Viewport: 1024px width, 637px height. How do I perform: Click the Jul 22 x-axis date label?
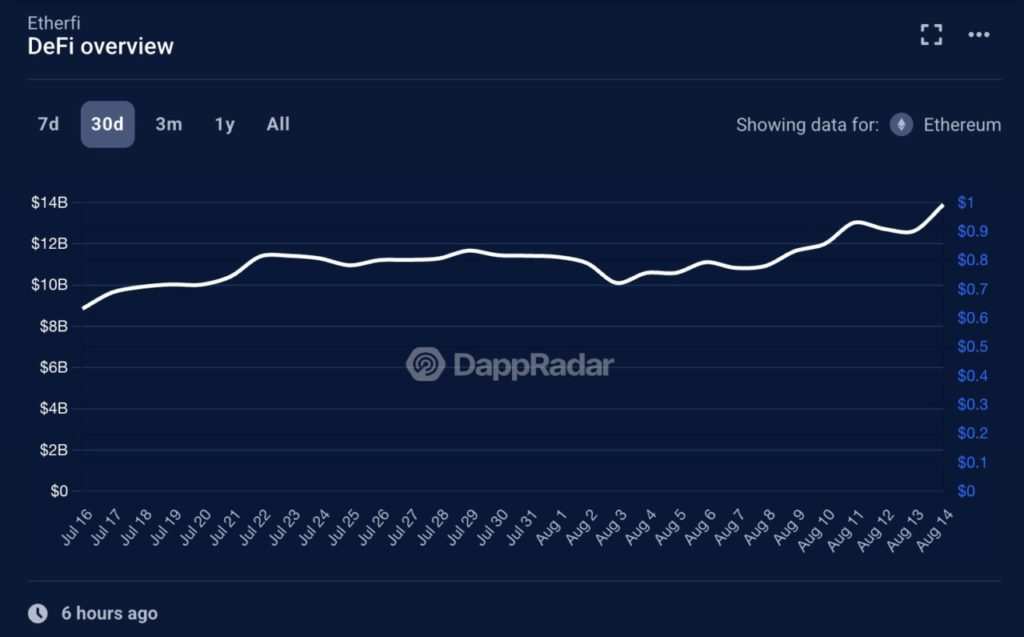point(254,528)
